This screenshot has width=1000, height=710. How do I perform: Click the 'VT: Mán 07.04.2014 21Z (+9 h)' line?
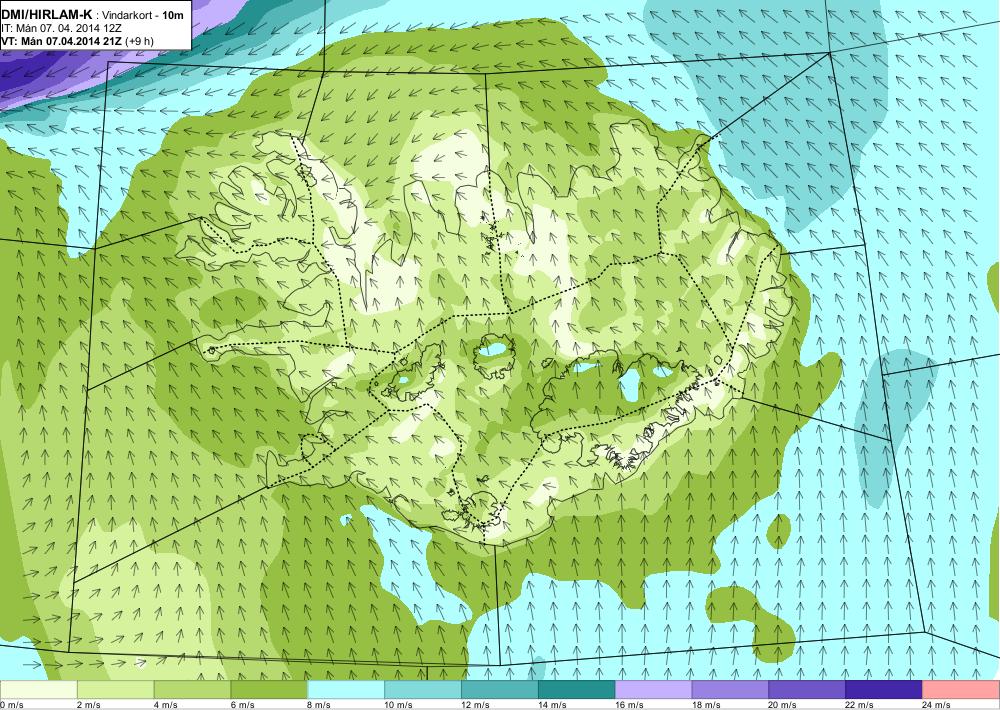(x=77, y=41)
